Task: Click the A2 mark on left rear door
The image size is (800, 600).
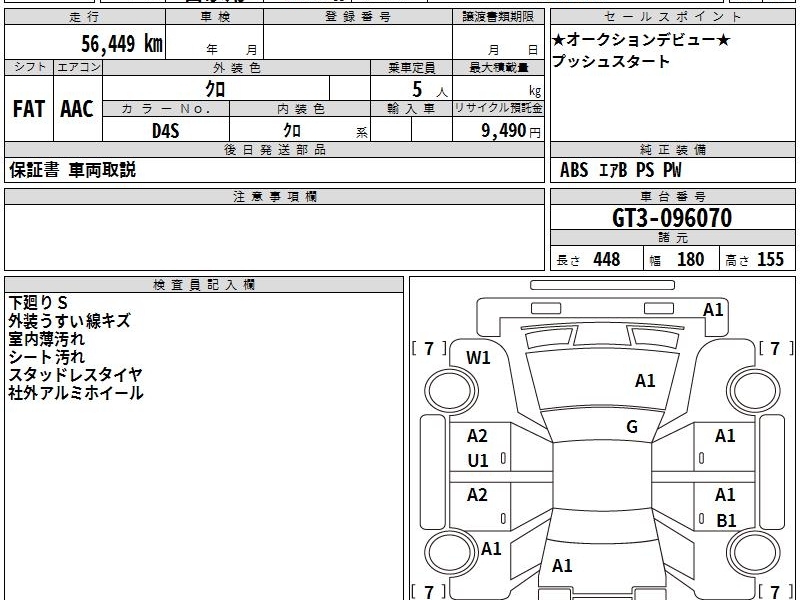Action: click(478, 494)
